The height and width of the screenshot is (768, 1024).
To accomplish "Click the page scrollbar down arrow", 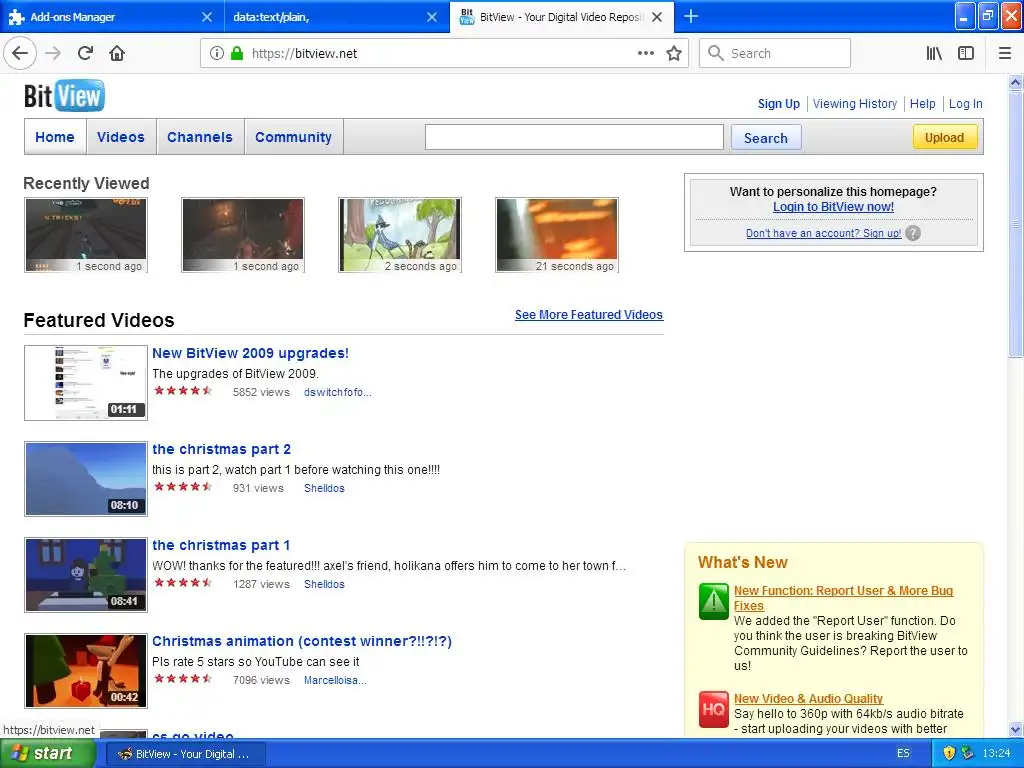I will click(x=1015, y=729).
